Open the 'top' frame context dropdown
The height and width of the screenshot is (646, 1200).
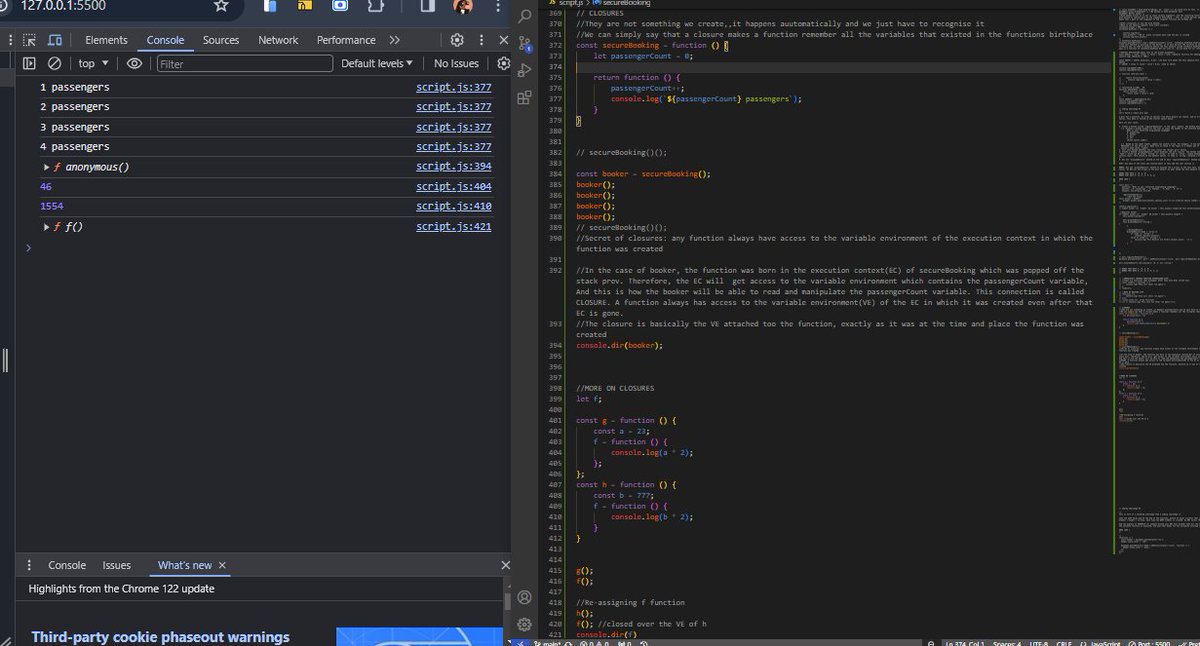[x=91, y=63]
